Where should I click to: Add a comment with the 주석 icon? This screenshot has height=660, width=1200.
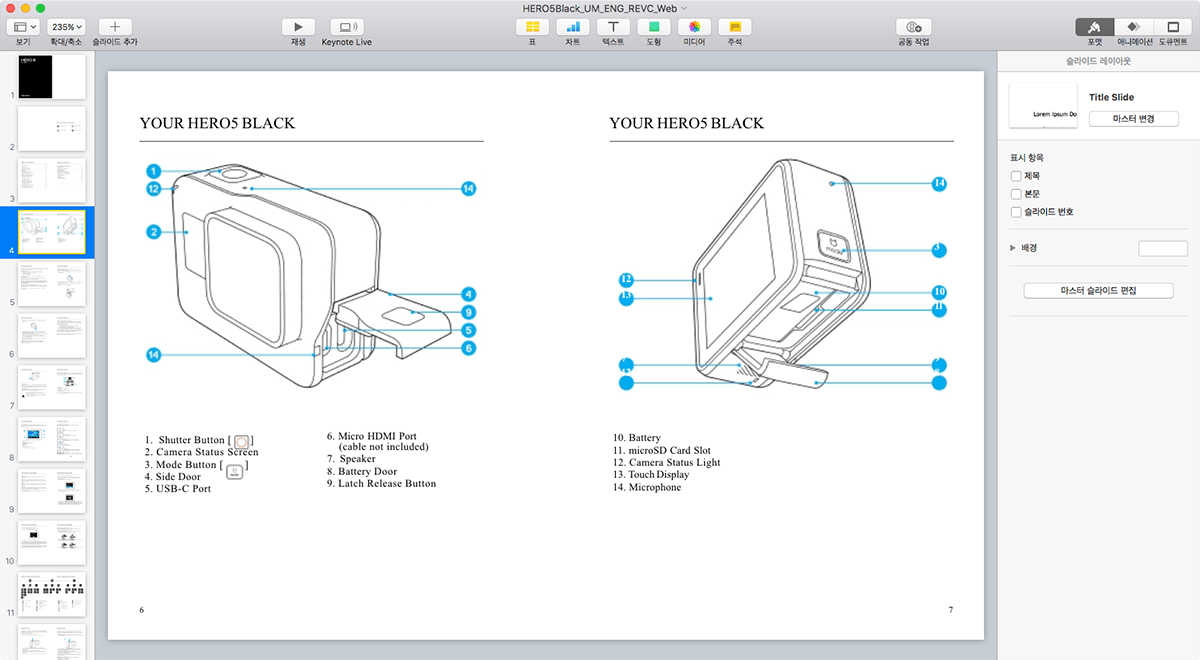pos(735,26)
